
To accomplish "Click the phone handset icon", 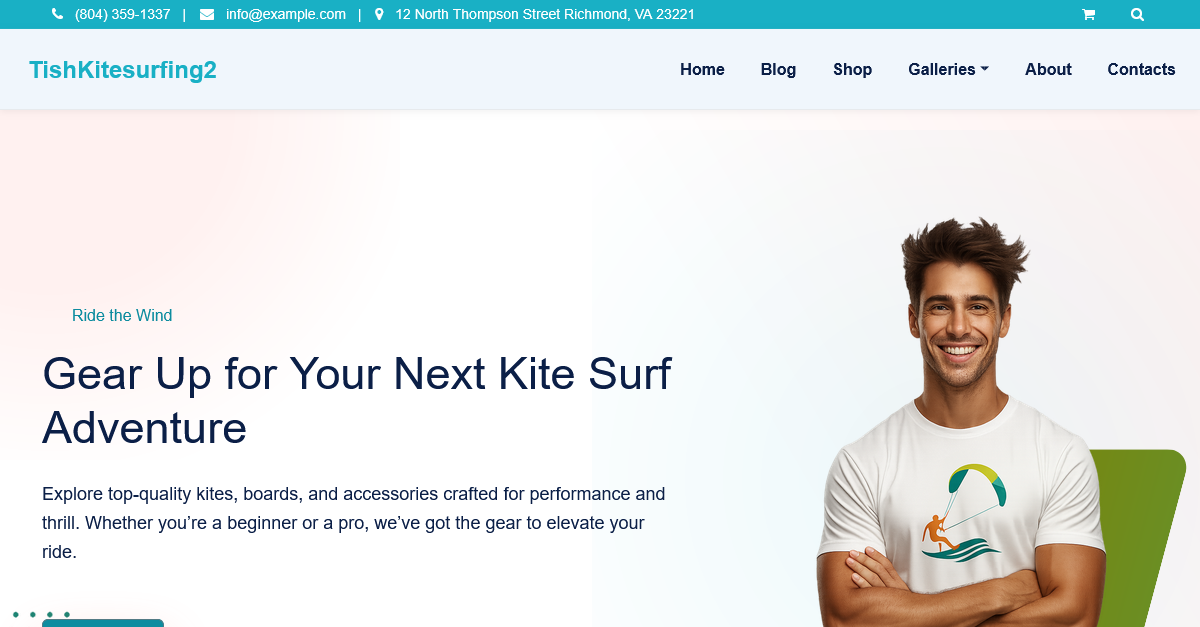I will tap(57, 14).
